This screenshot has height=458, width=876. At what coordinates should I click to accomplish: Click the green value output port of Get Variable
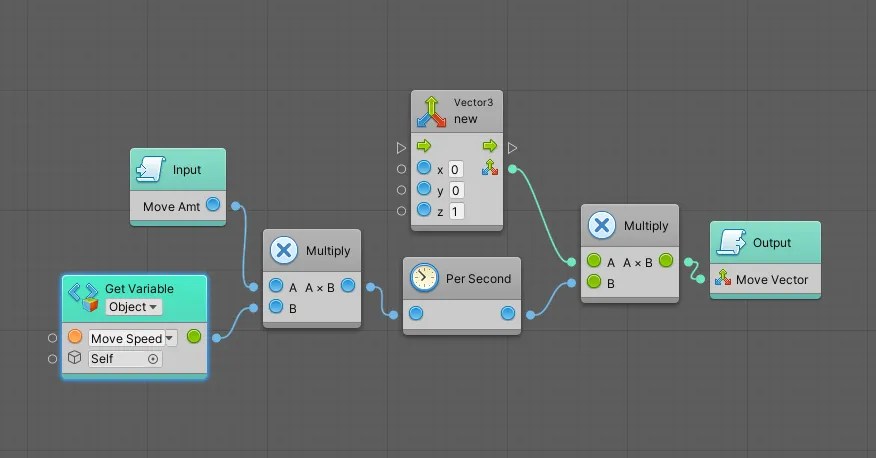194,336
